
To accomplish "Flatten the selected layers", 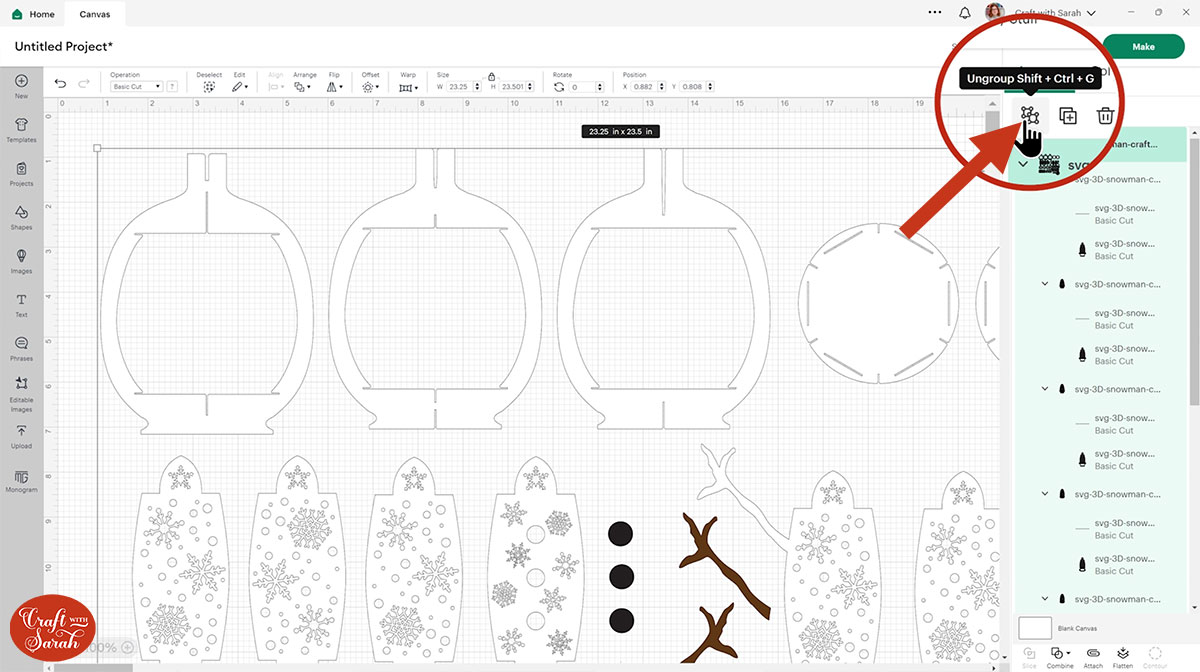I will tap(1123, 654).
